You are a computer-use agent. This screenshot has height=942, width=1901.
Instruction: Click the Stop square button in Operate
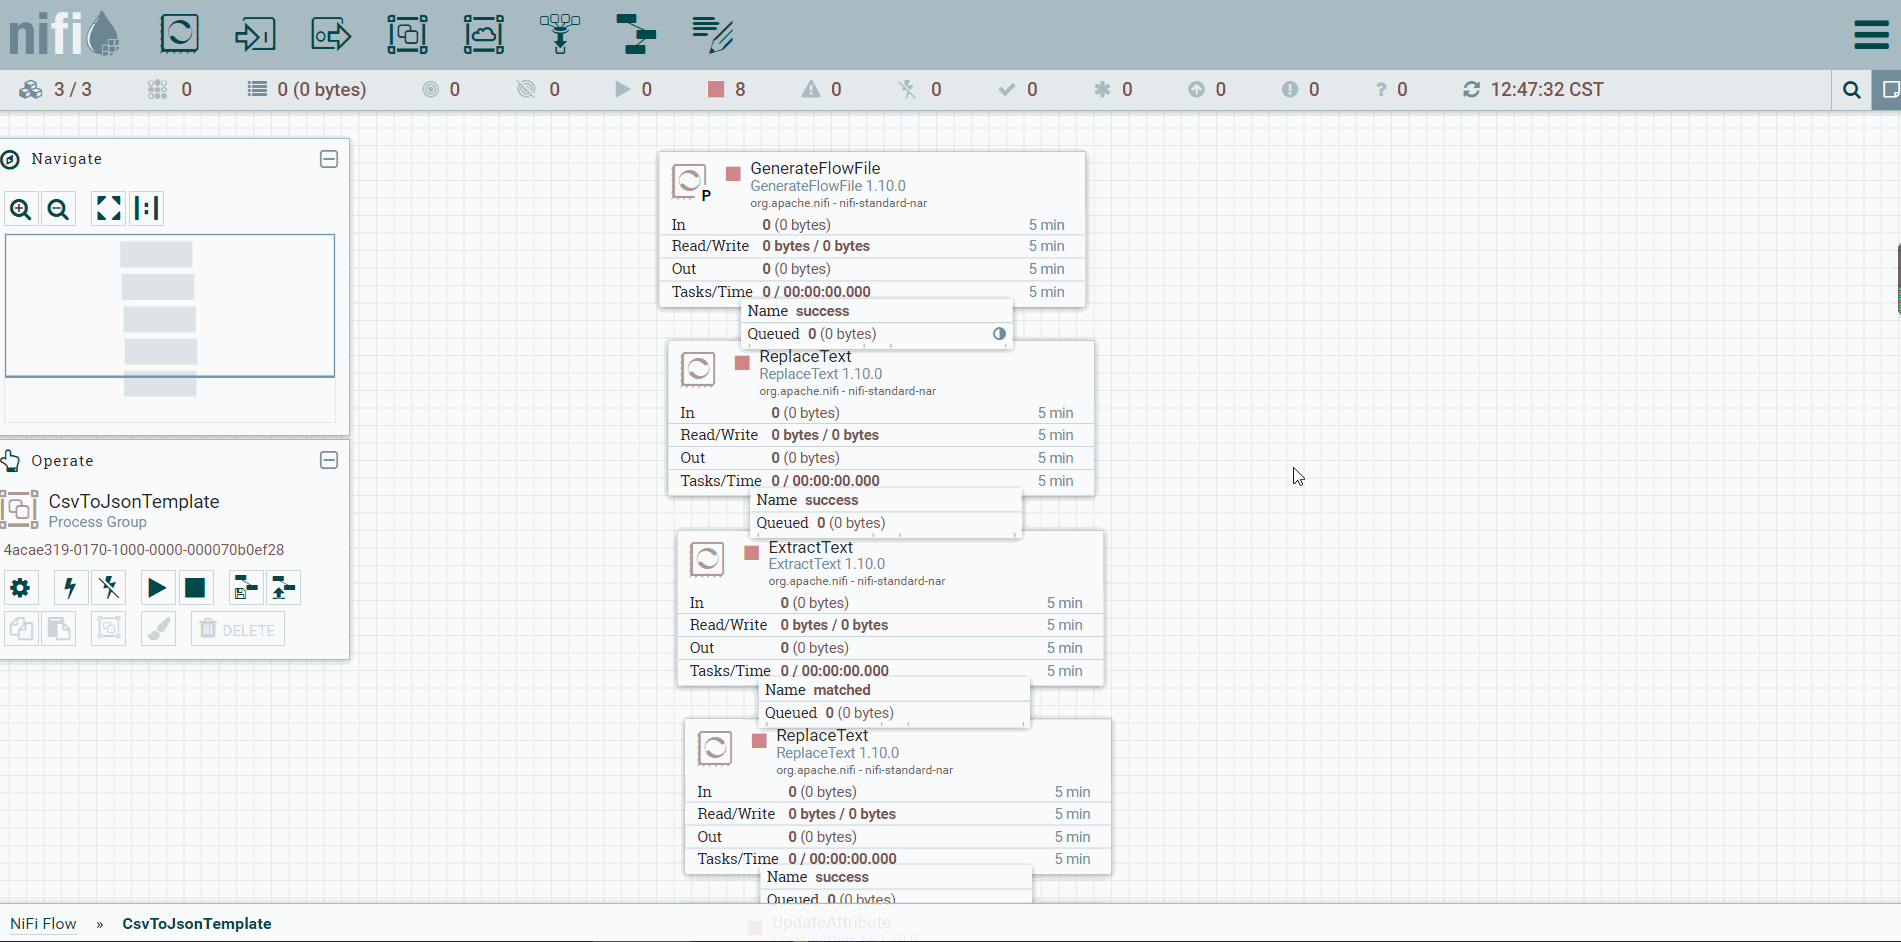(x=195, y=588)
